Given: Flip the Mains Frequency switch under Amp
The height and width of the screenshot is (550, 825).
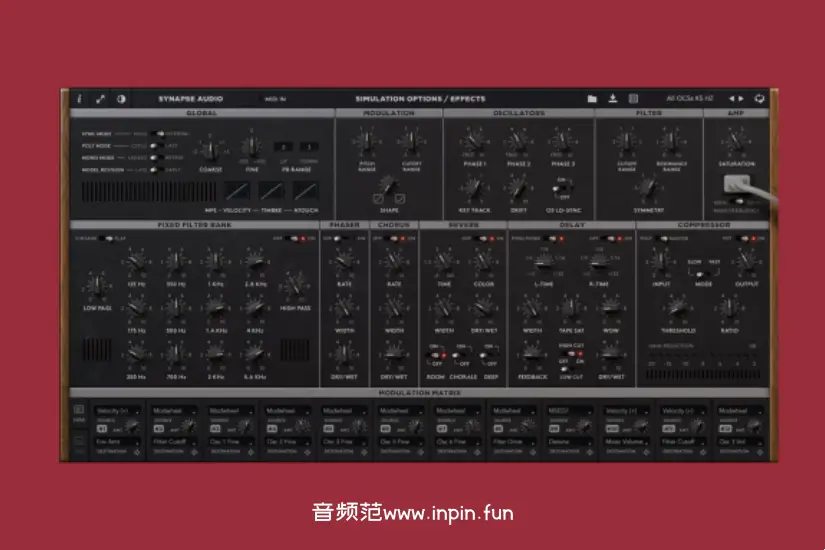Looking at the screenshot, I should 739,202.
